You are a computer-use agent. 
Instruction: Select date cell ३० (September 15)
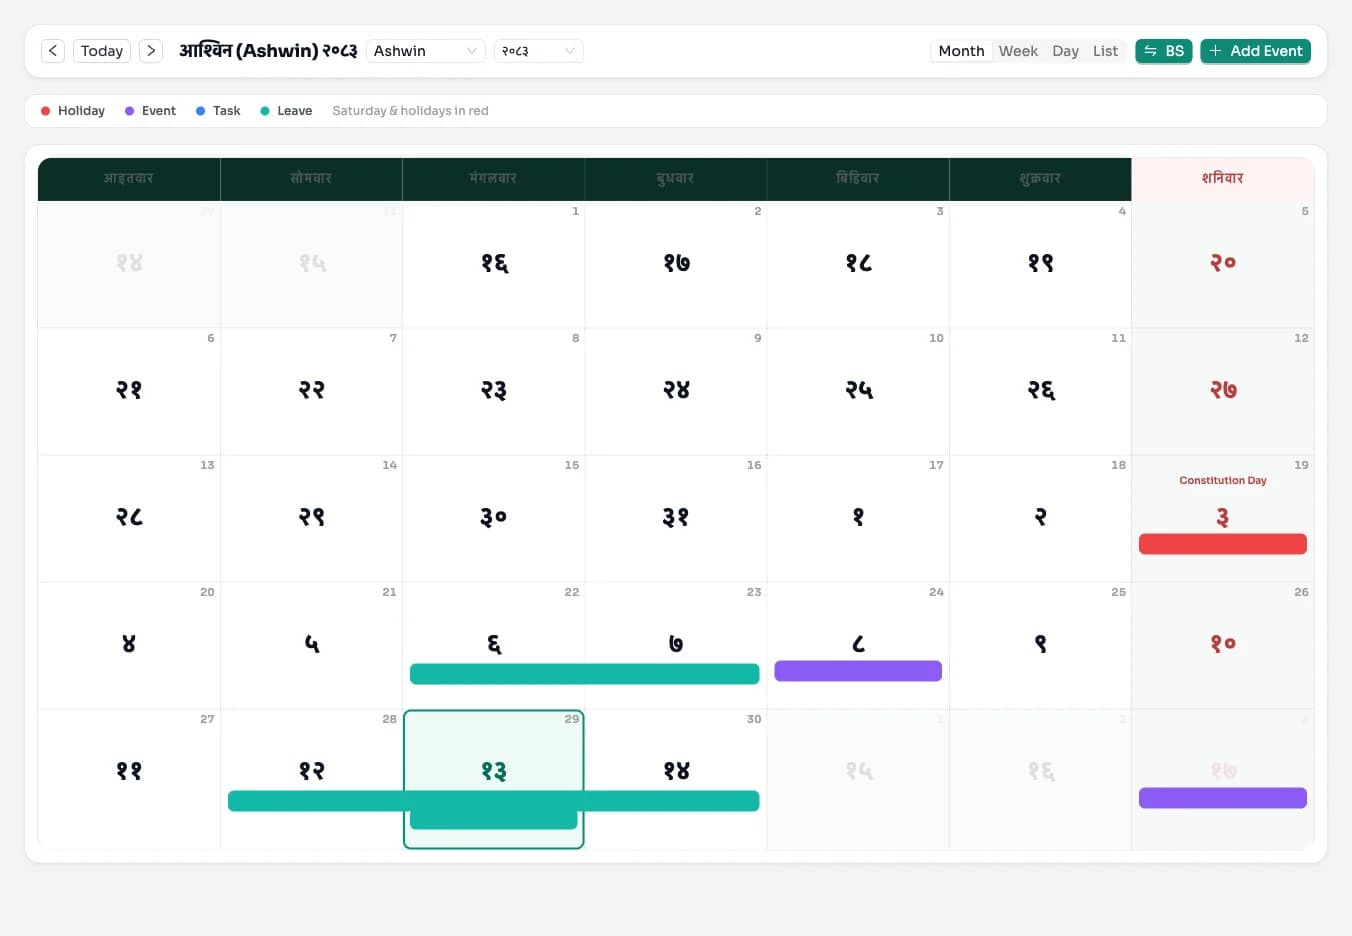click(493, 518)
